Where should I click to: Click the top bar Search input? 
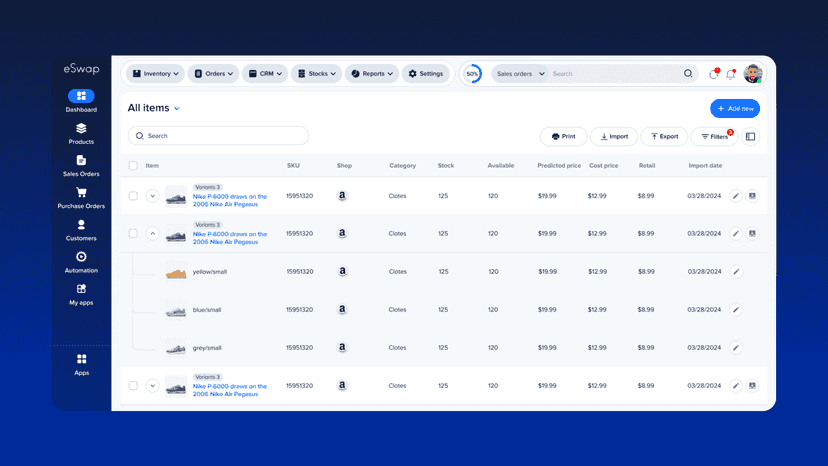615,74
